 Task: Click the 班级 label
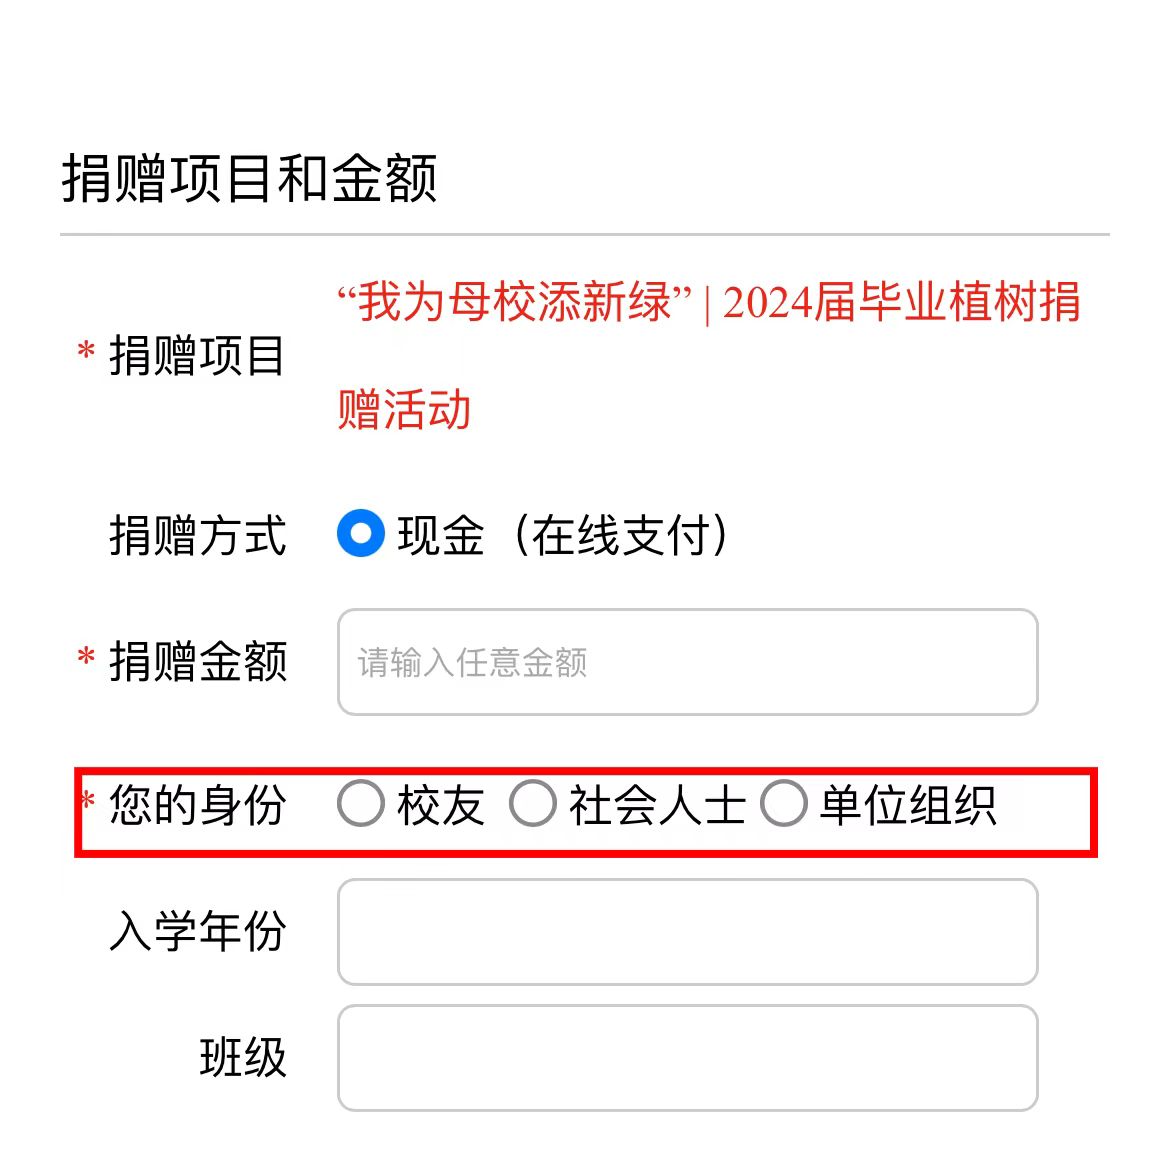click(242, 1057)
